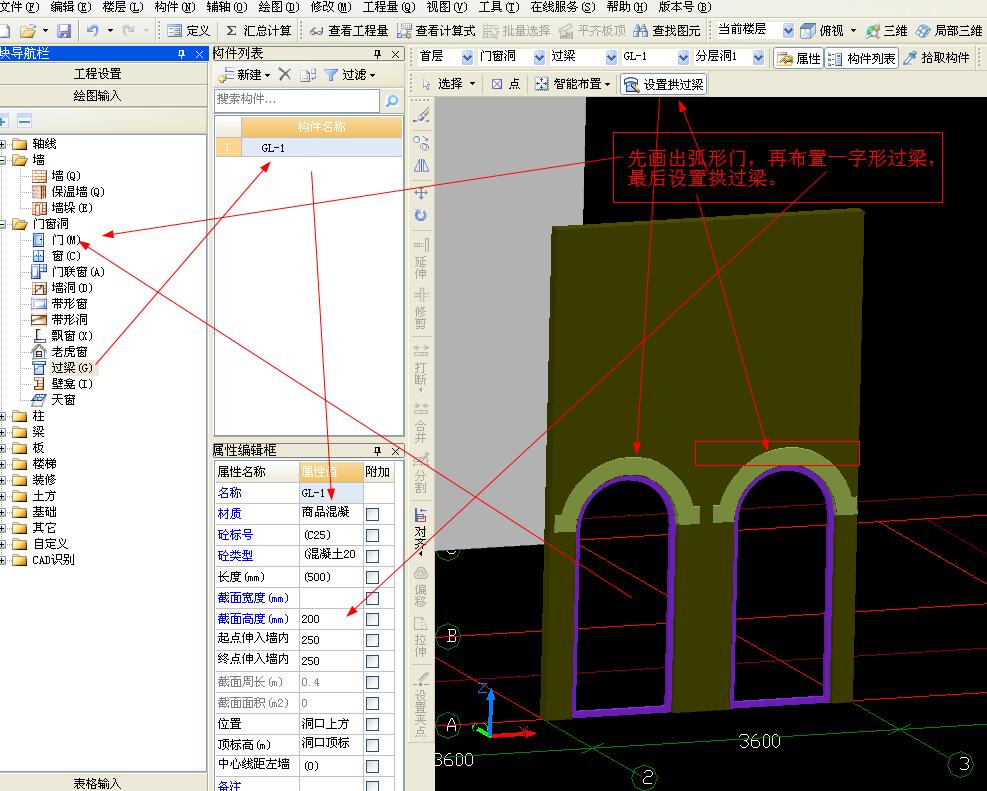987x791 pixels.
Task: Toggle 砼标号 附加 checkbox
Action: tap(373, 535)
